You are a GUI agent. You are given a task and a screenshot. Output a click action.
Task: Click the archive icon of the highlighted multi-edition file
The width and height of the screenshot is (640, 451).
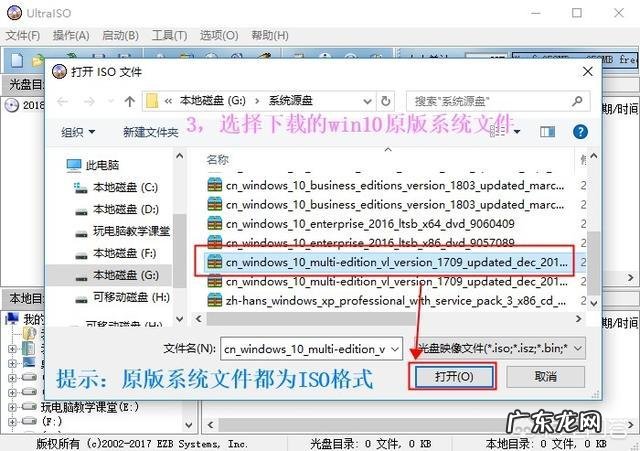(x=215, y=262)
